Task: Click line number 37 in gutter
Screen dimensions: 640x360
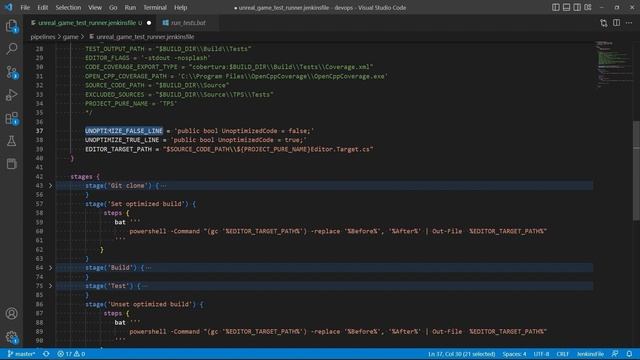Action: click(39, 131)
